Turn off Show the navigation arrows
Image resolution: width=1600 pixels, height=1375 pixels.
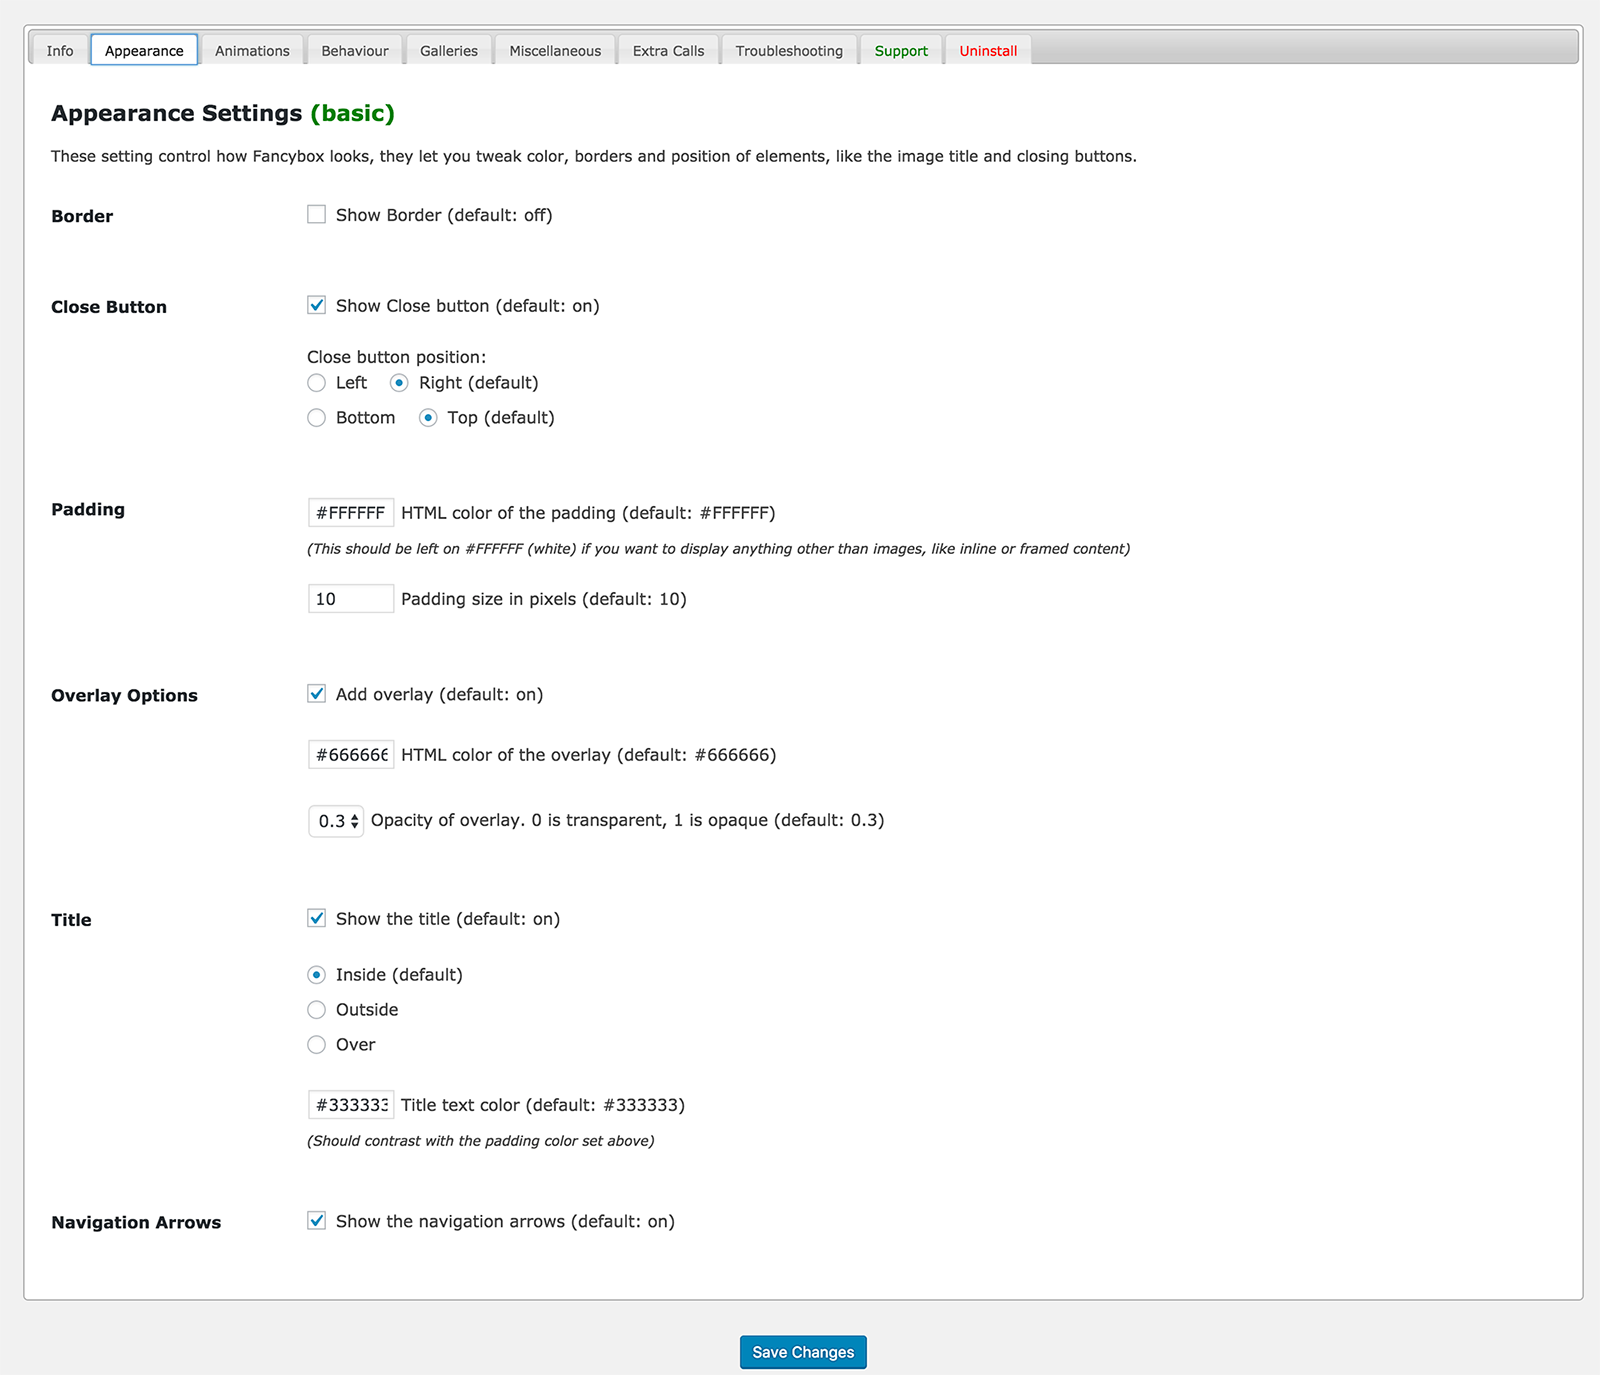pyautogui.click(x=316, y=1221)
